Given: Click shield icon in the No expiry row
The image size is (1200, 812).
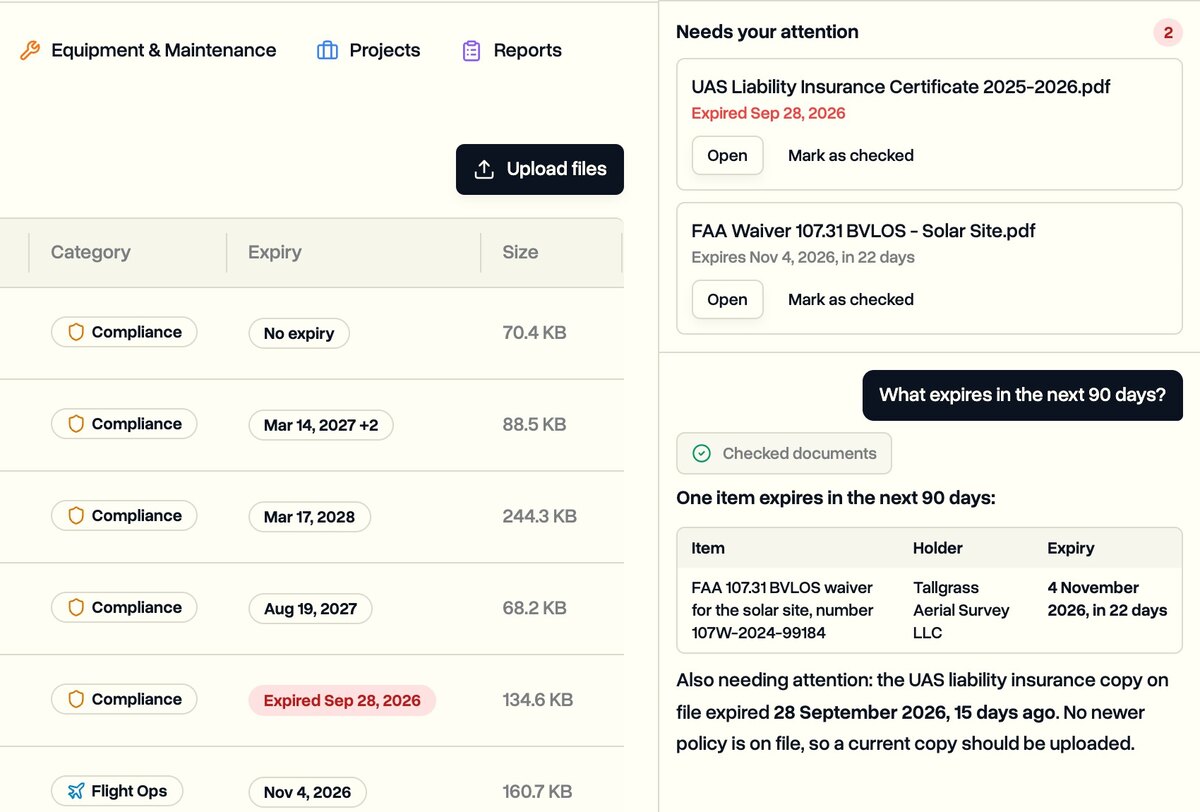Looking at the screenshot, I should (x=76, y=332).
